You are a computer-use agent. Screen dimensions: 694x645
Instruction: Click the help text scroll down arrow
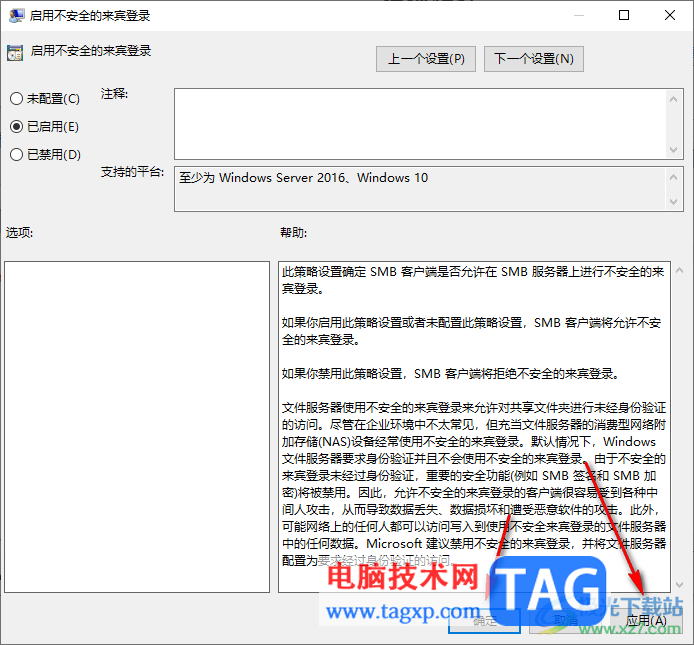pos(679,585)
